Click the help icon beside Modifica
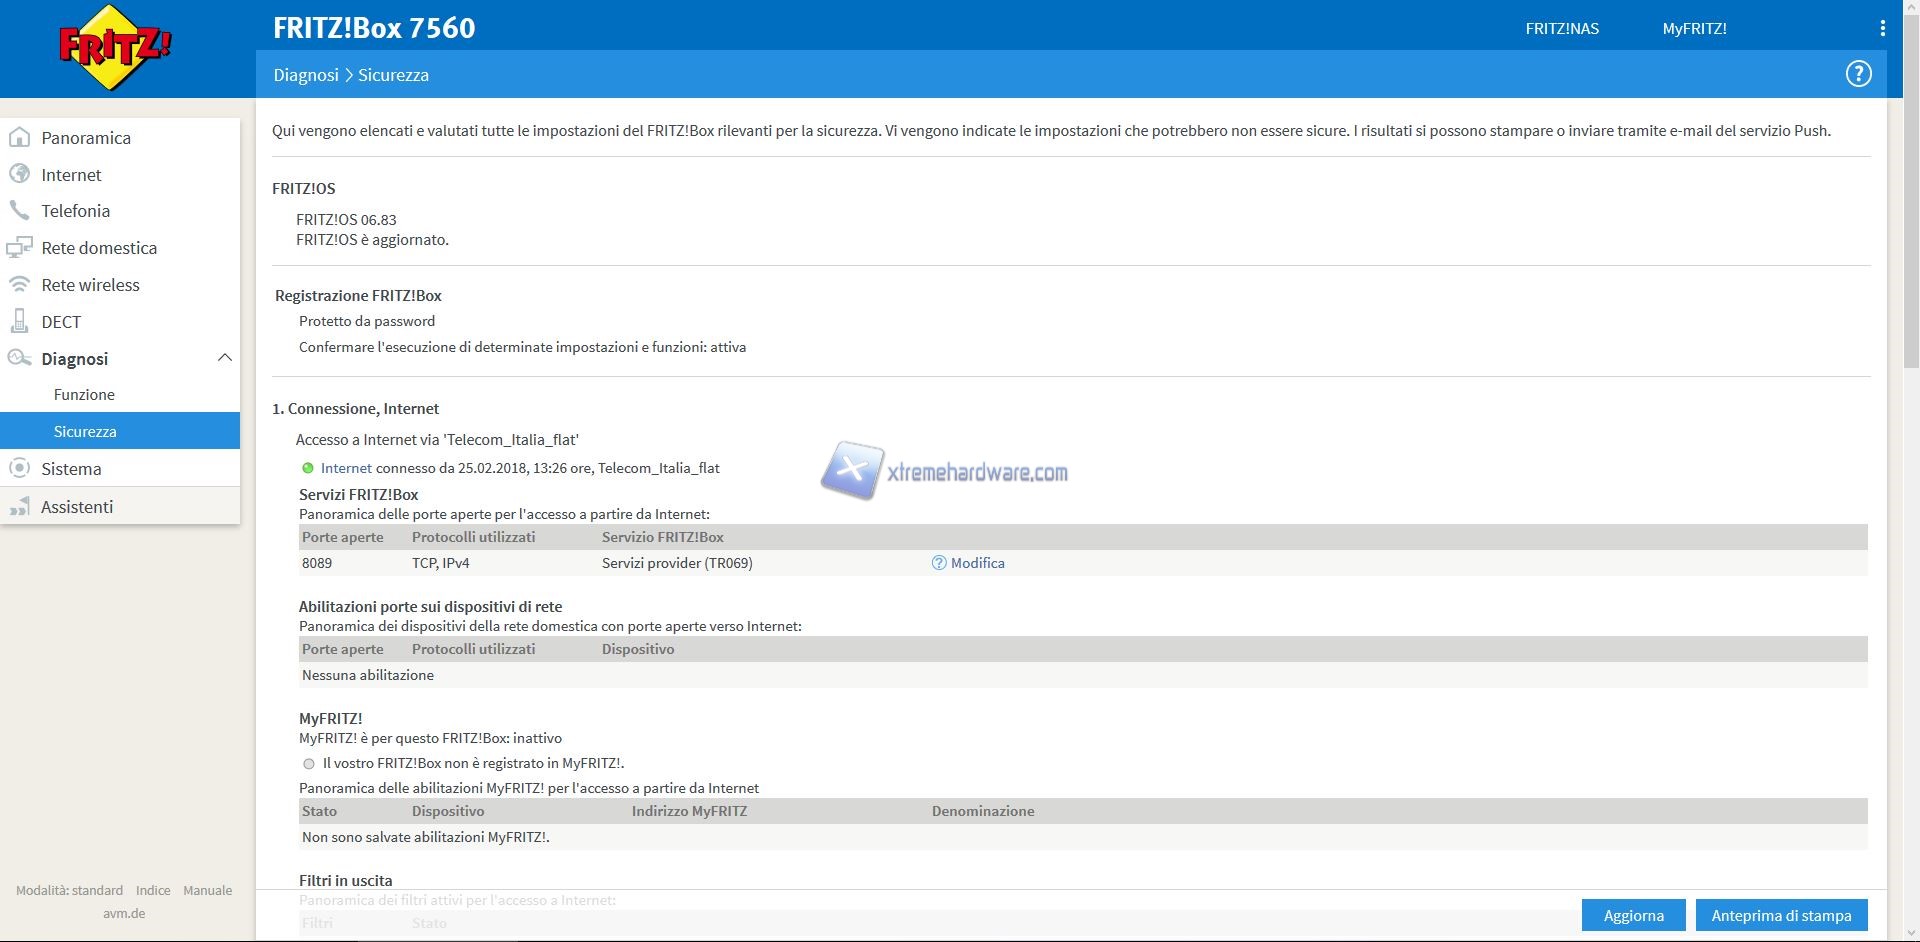Image resolution: width=1920 pixels, height=942 pixels. [938, 563]
